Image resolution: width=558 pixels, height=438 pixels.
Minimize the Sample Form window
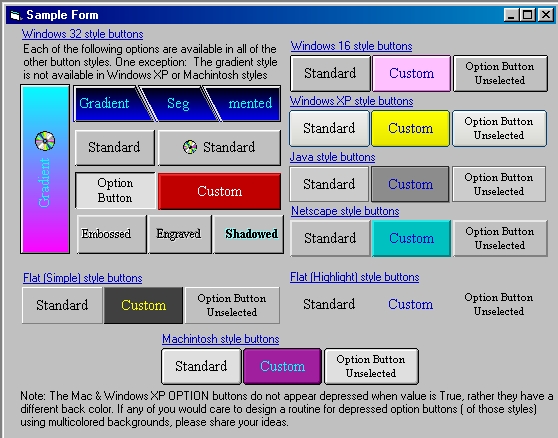tap(511, 15)
